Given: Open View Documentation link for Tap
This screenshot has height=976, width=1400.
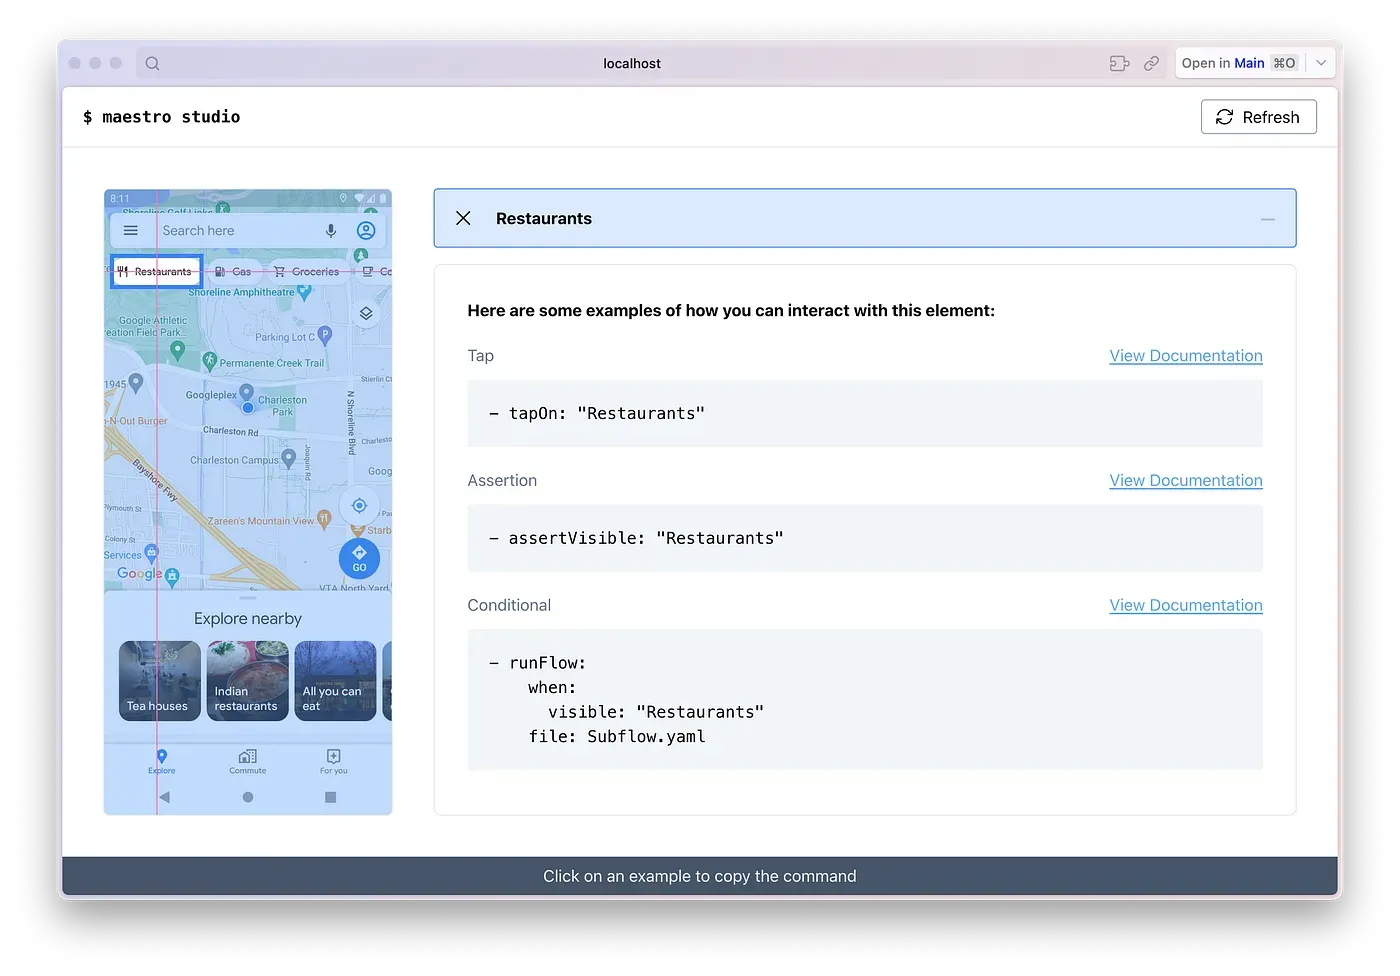Looking at the screenshot, I should [x=1185, y=356].
